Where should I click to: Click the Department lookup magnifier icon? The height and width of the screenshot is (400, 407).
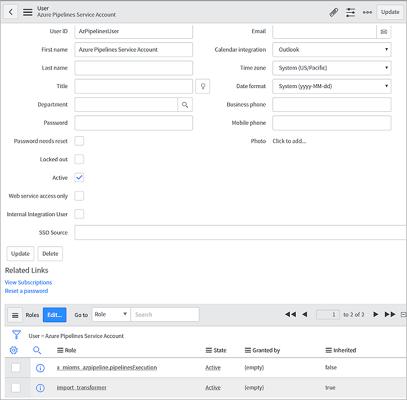pyautogui.click(x=185, y=105)
